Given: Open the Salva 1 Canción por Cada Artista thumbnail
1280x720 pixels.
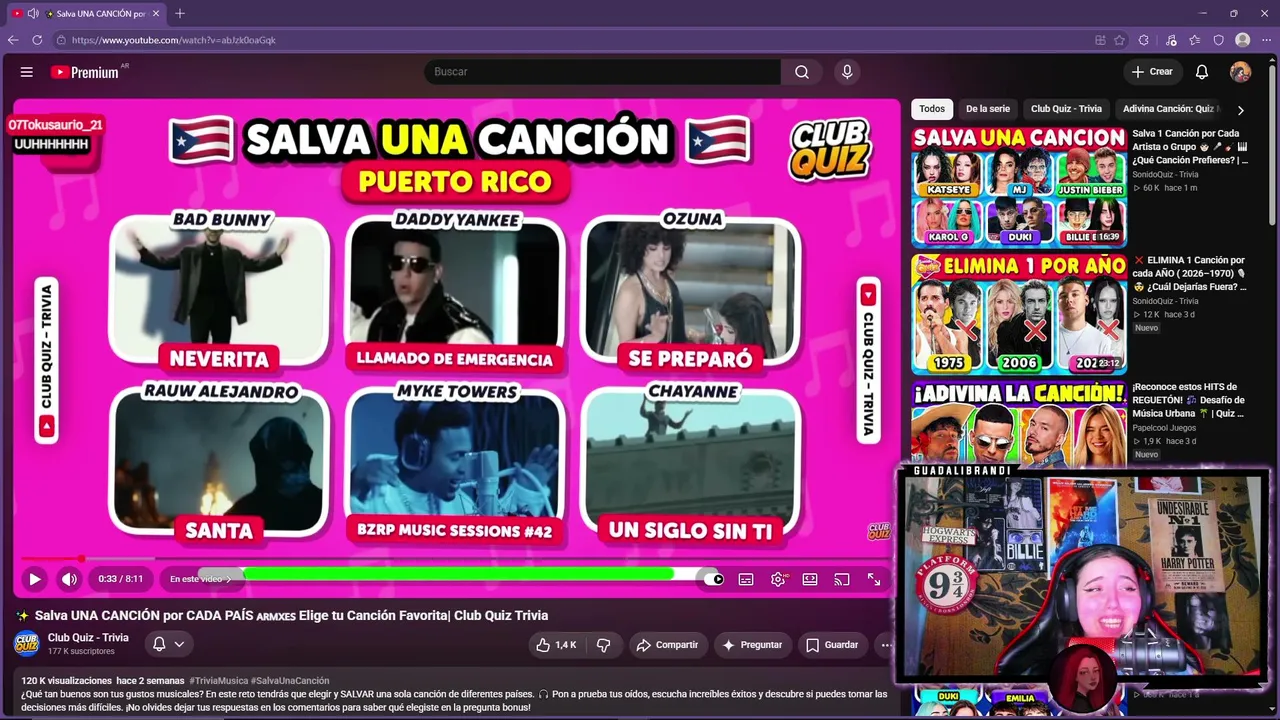Looking at the screenshot, I should coord(1019,187).
